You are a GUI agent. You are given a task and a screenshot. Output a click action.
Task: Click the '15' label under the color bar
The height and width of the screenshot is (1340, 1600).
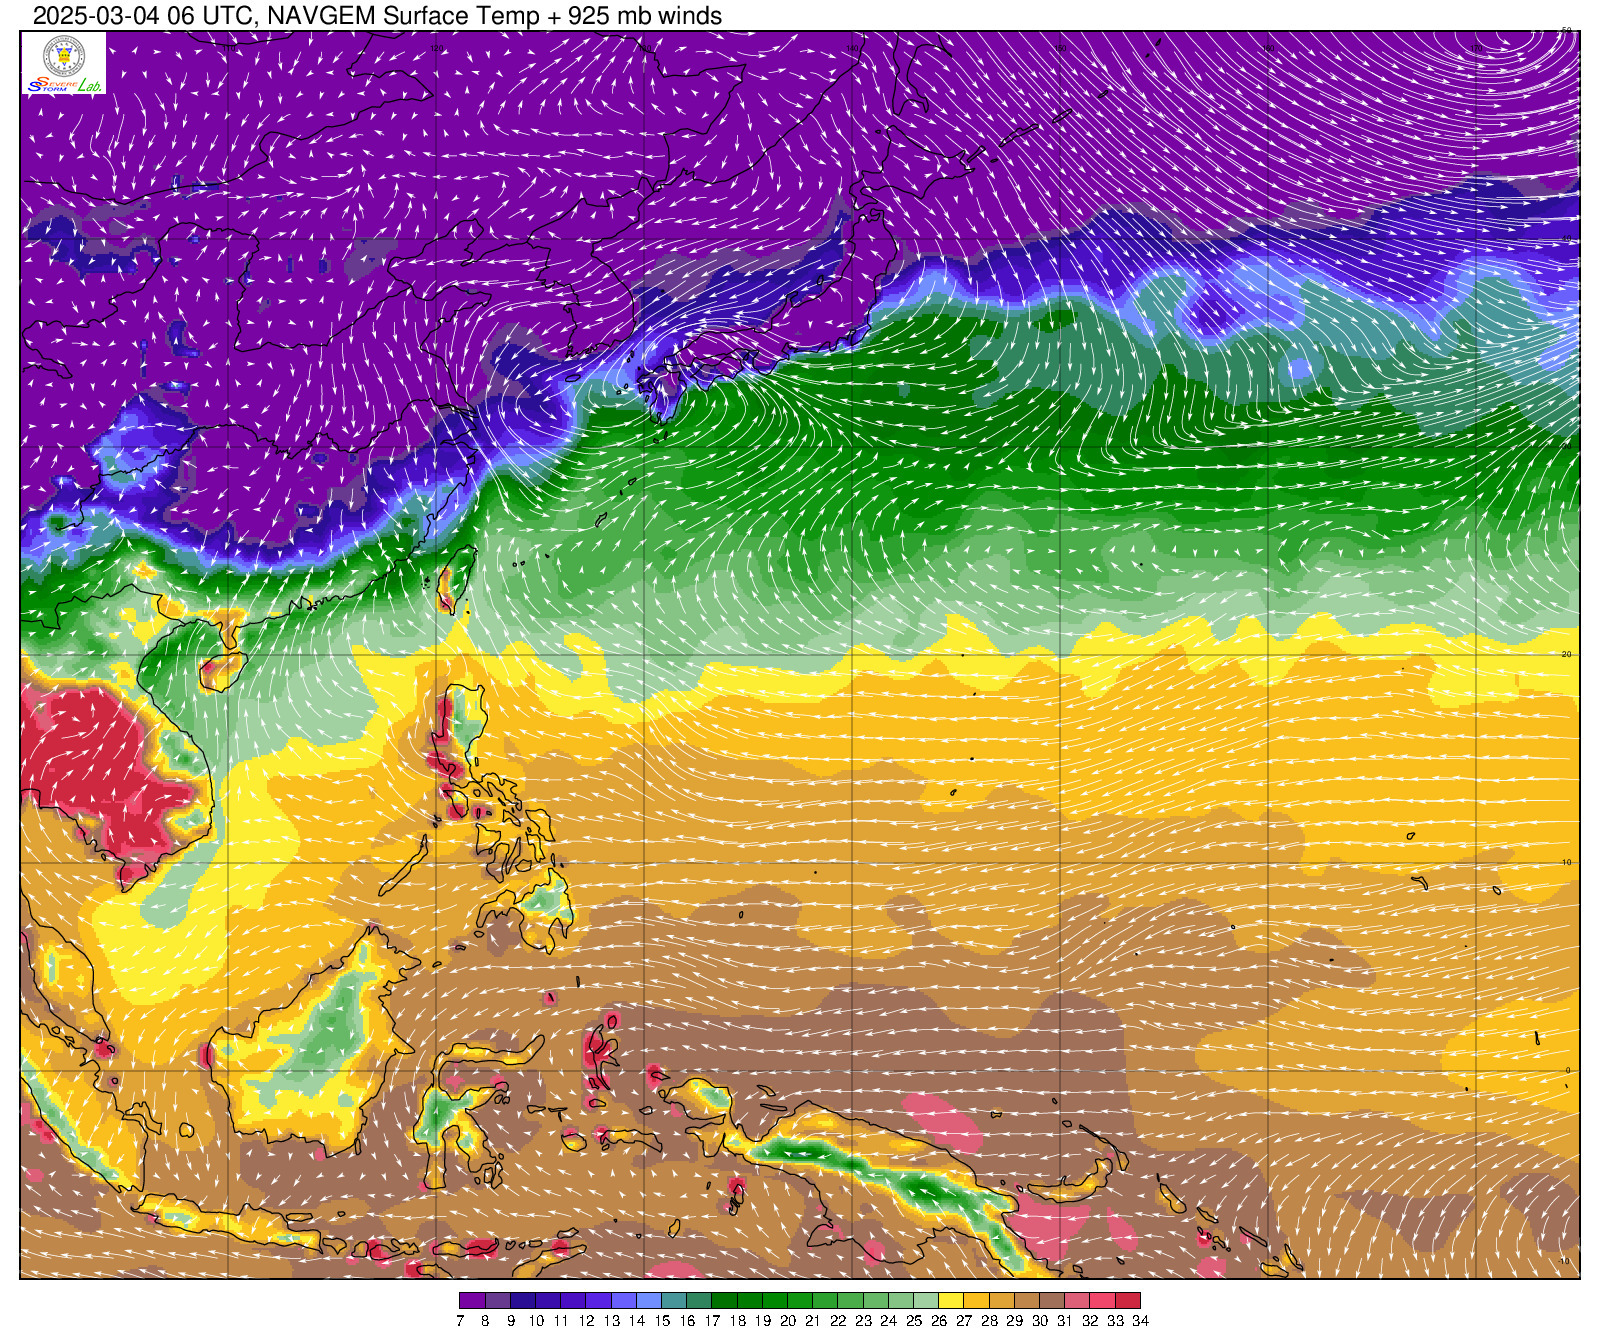coord(662,1321)
